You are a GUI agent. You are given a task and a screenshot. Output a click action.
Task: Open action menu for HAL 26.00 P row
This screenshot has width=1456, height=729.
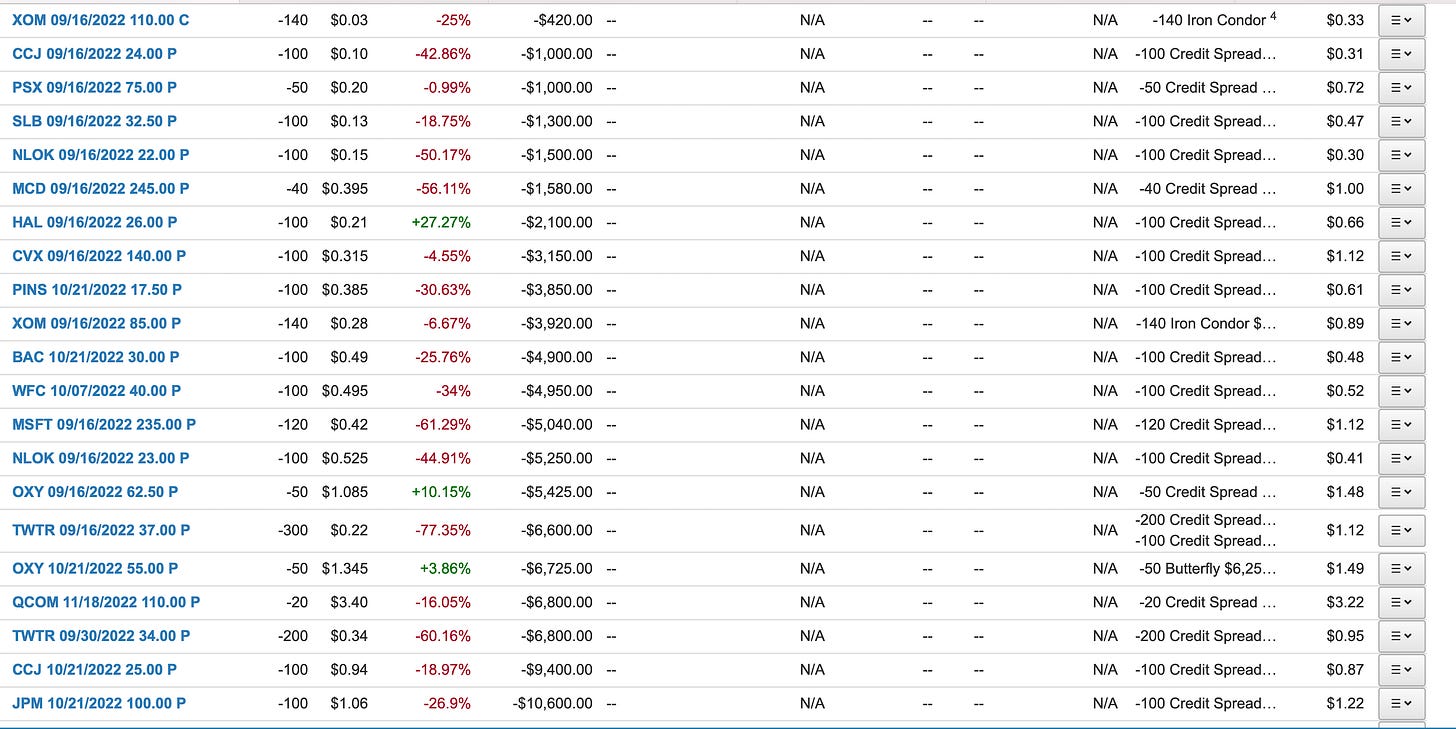click(1401, 222)
